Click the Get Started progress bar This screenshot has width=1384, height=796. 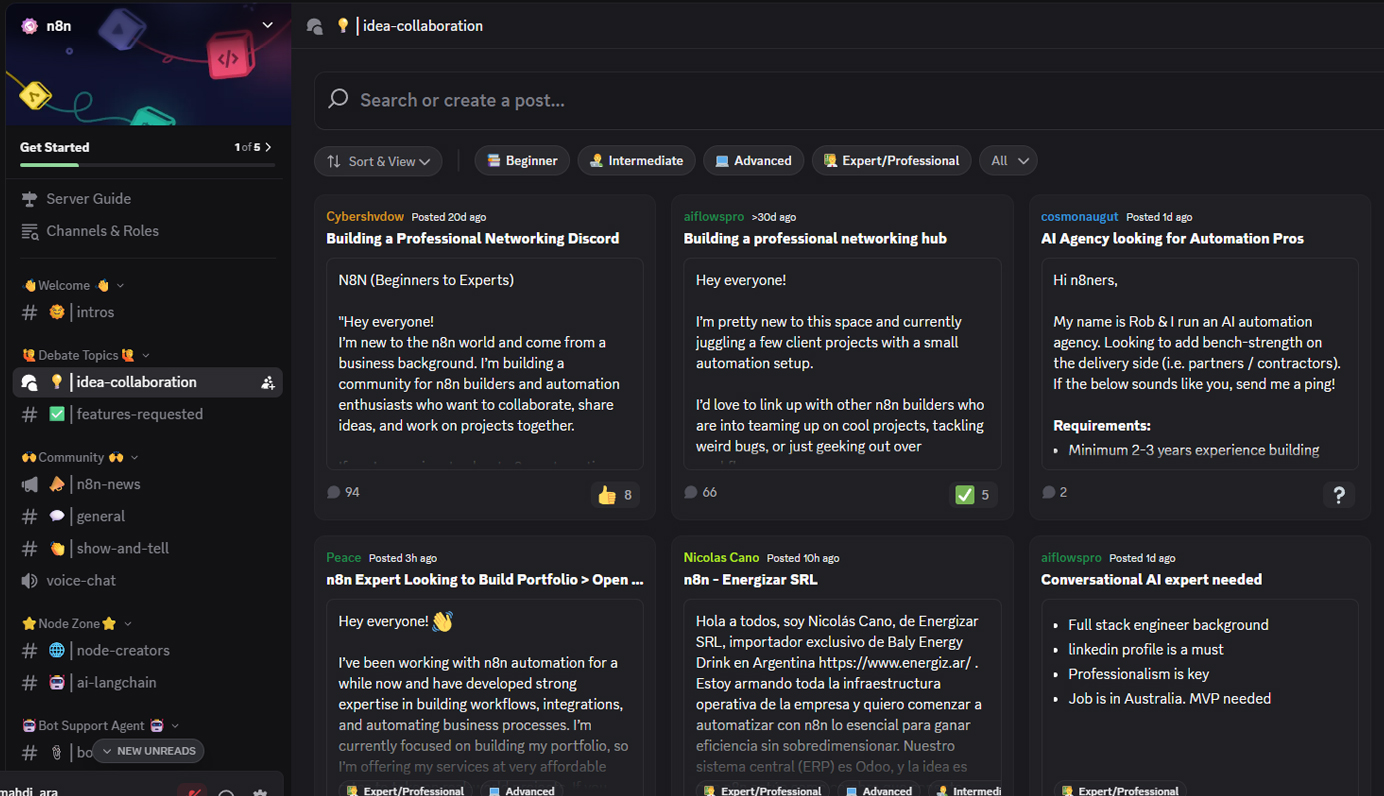point(147,163)
